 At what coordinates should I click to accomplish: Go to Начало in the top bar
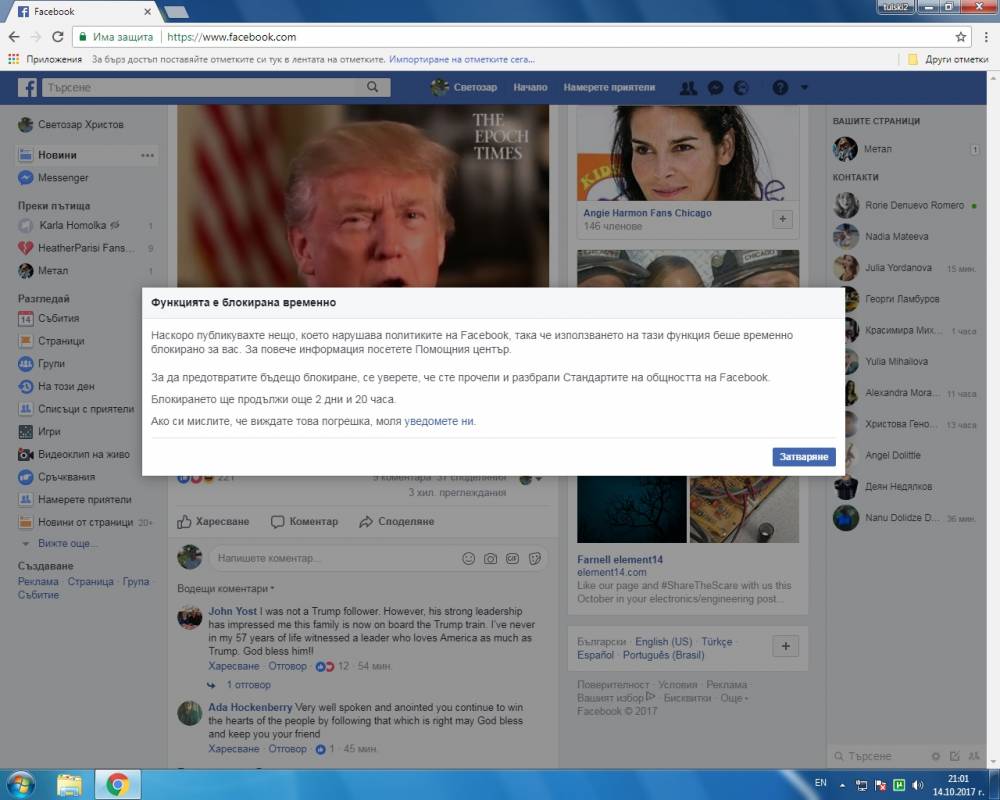click(530, 87)
